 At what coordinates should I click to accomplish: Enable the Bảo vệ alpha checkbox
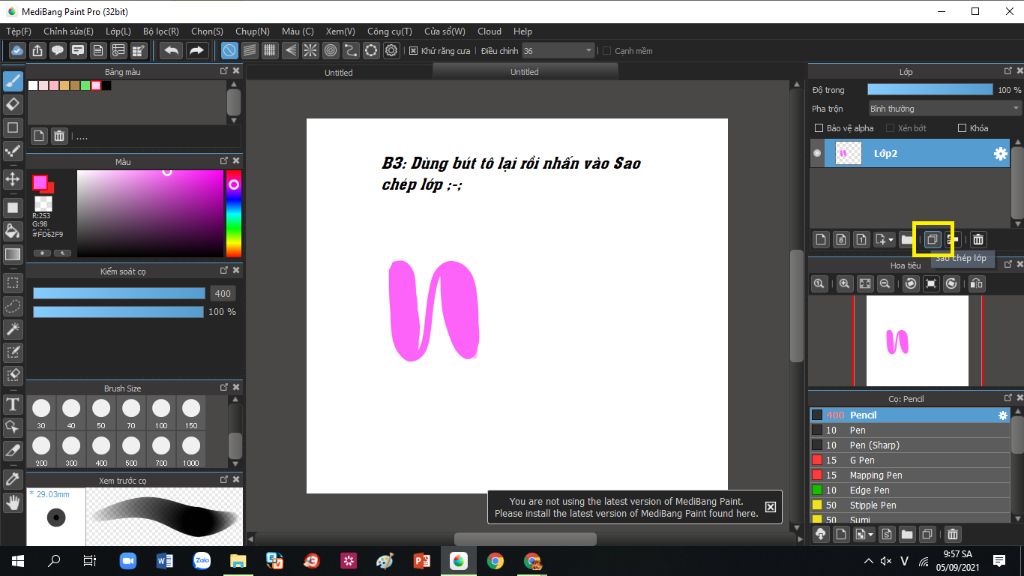coord(819,128)
